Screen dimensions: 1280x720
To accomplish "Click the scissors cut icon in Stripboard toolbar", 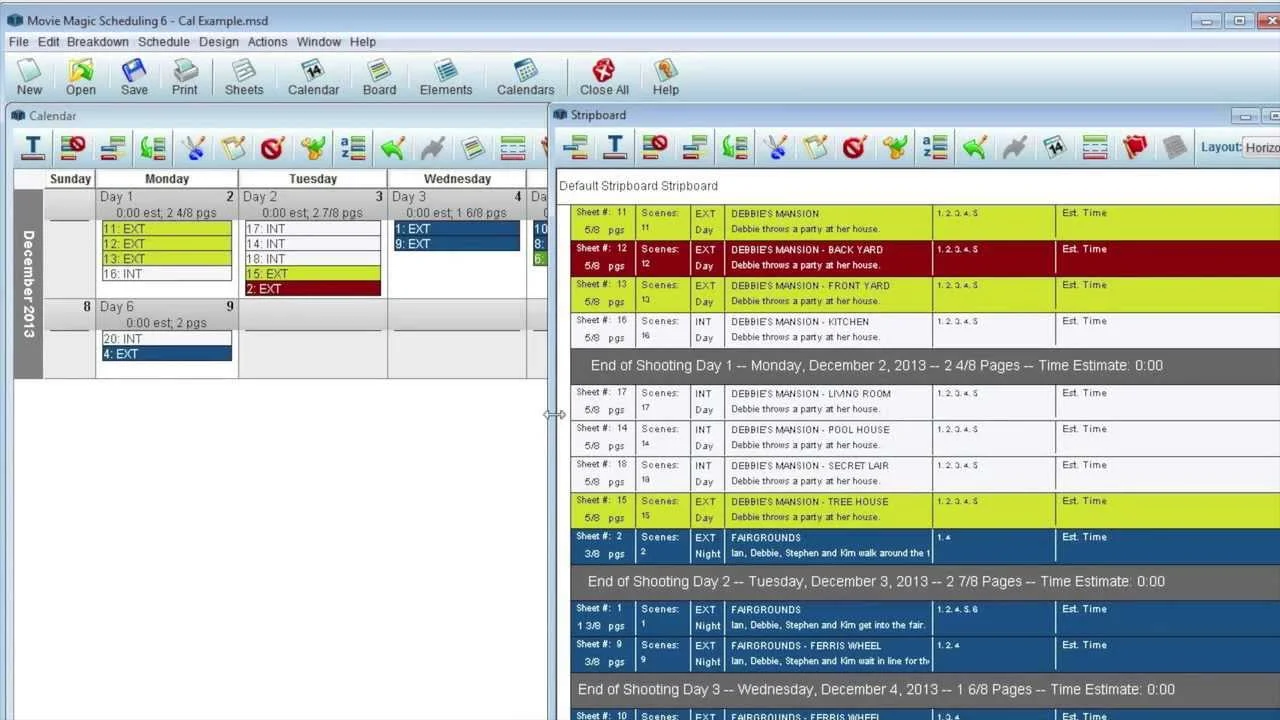I will (x=775, y=148).
